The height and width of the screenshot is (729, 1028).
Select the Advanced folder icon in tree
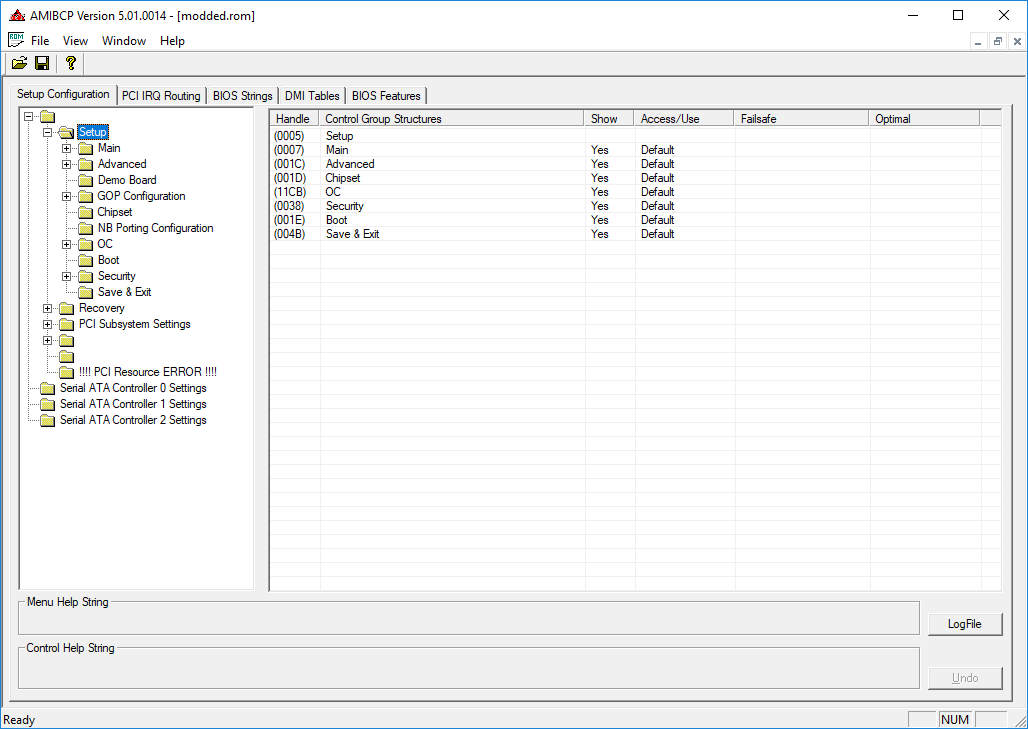point(86,165)
